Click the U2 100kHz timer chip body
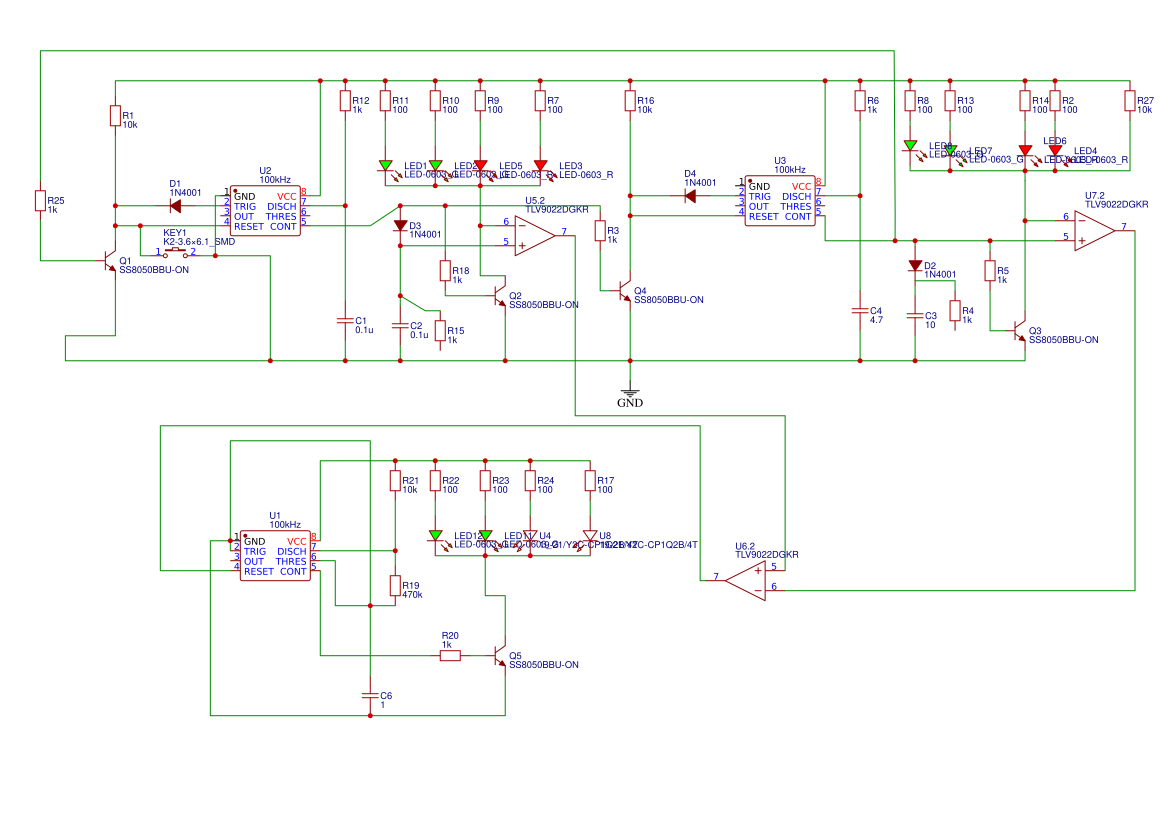This screenshot has width=1169, height=827. pyautogui.click(x=265, y=211)
